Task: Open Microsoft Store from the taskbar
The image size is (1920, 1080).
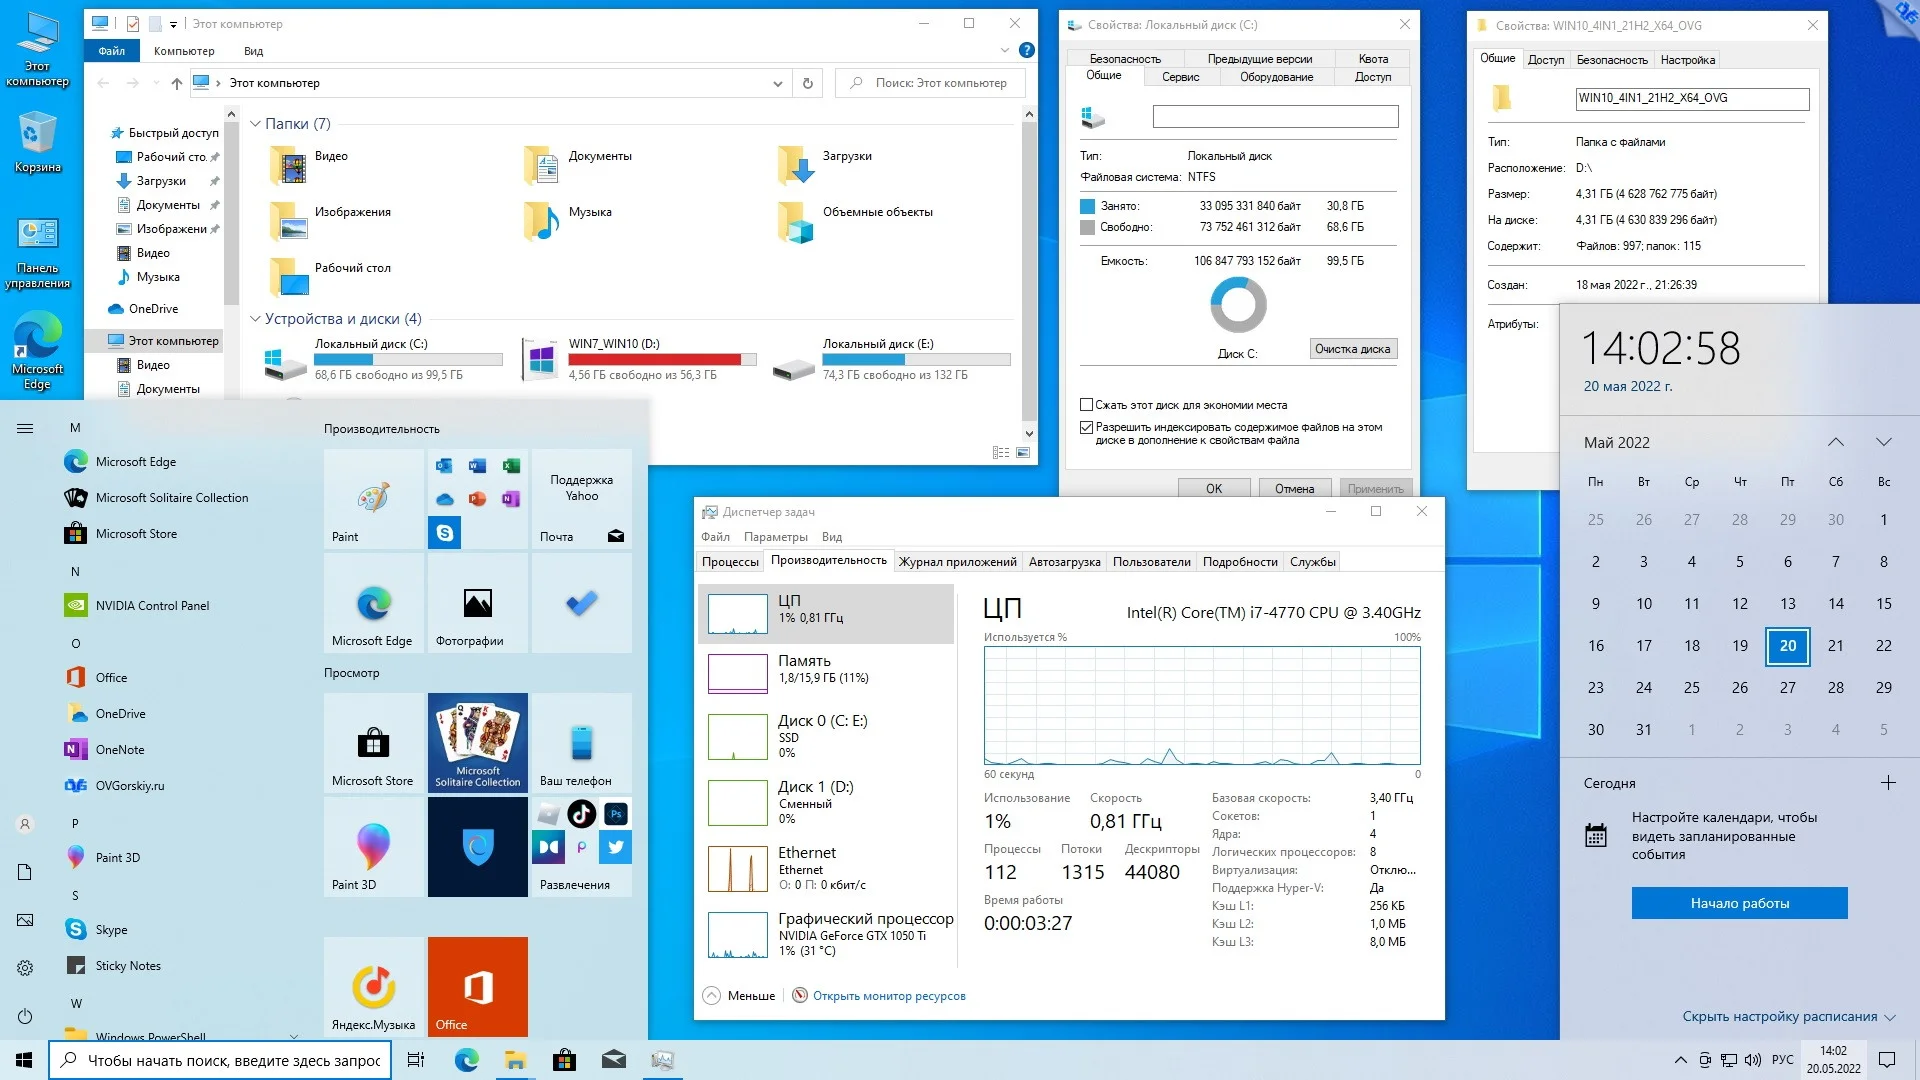Action: pos(564,1060)
